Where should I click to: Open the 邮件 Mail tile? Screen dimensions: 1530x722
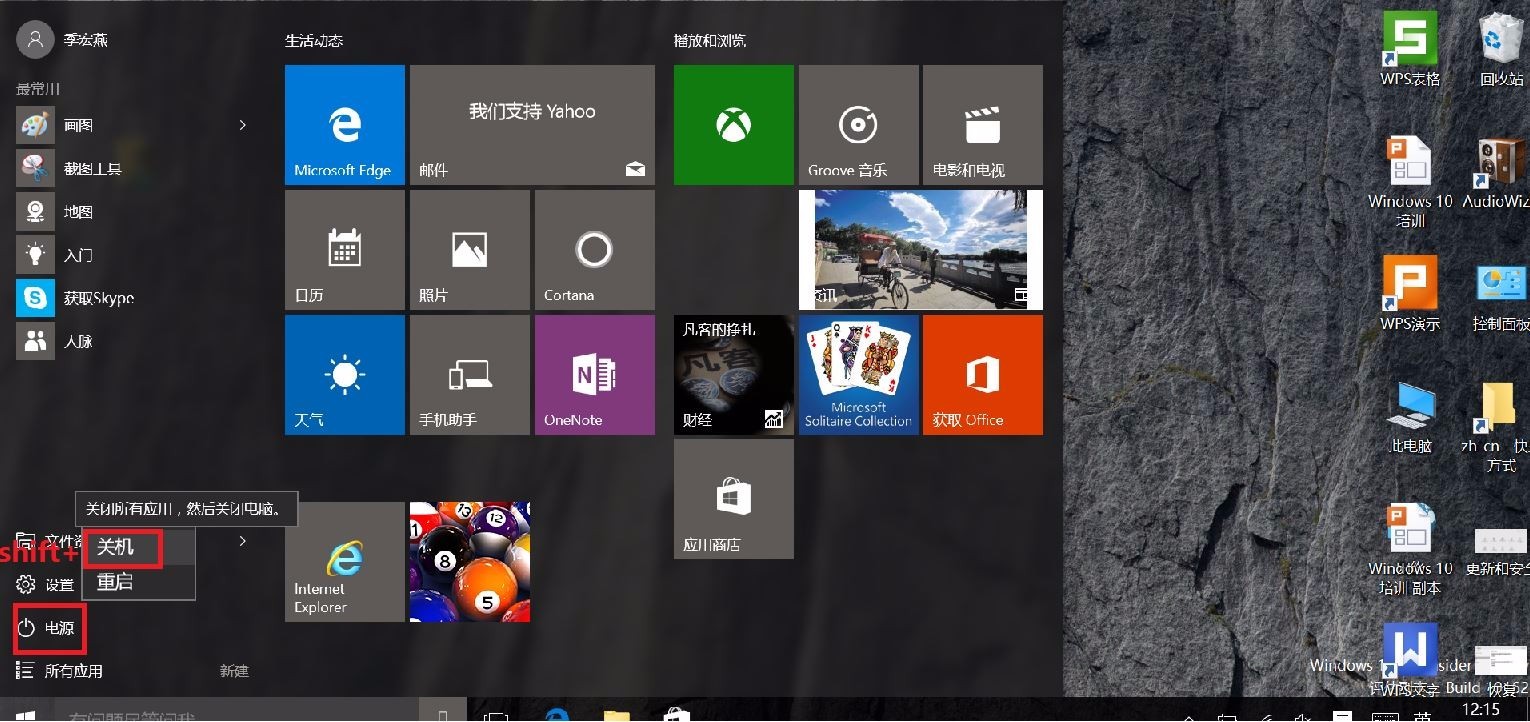[x=532, y=125]
